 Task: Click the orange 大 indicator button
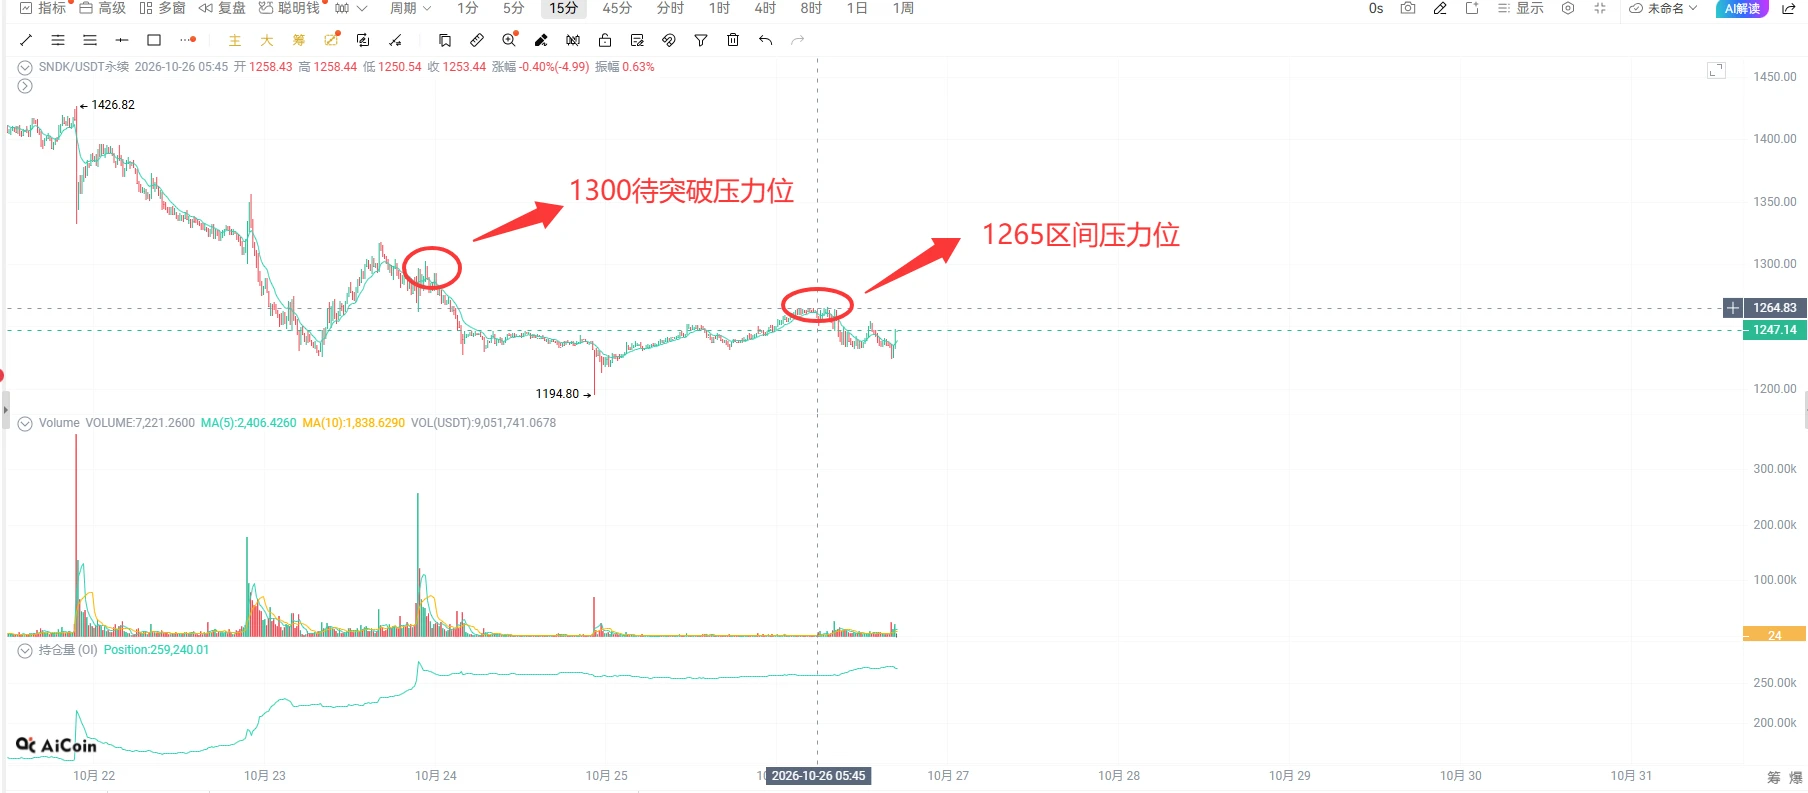(x=267, y=40)
